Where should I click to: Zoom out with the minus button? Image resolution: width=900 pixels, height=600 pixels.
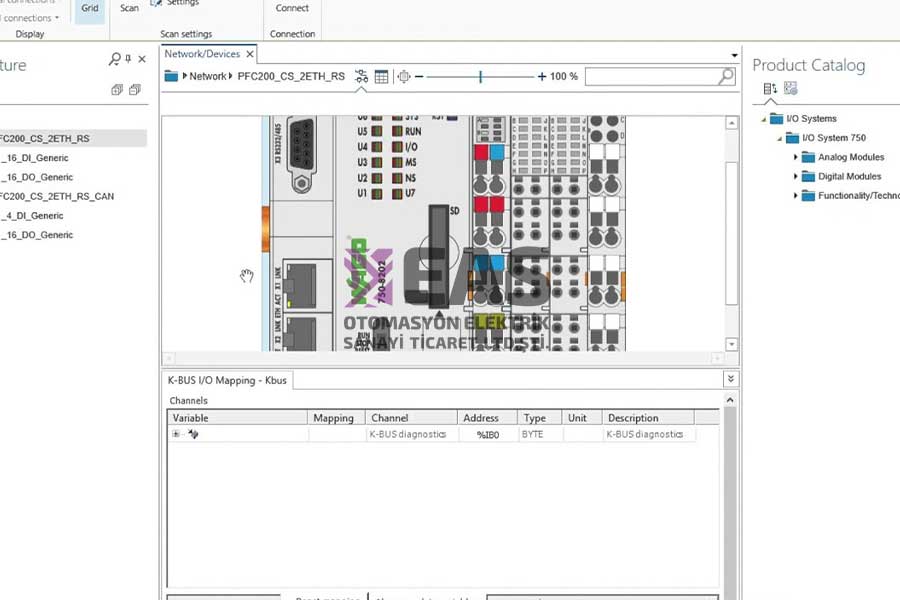coord(419,76)
